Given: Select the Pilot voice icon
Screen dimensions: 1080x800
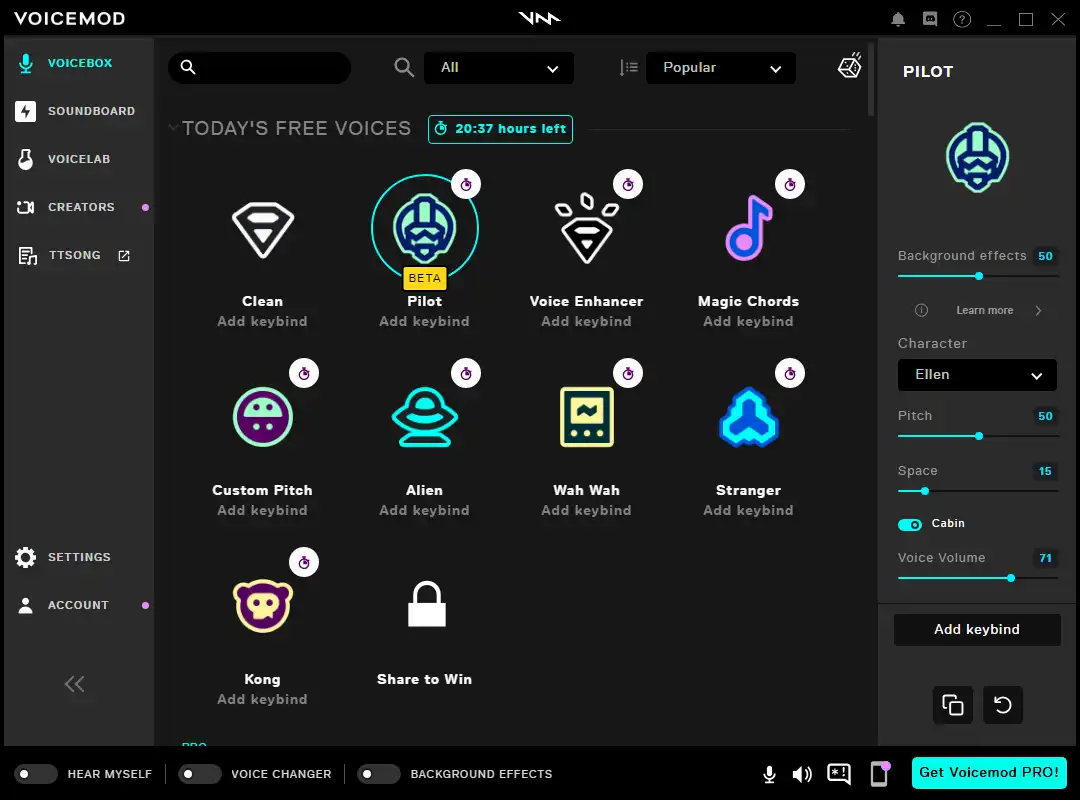Looking at the screenshot, I should (x=424, y=228).
